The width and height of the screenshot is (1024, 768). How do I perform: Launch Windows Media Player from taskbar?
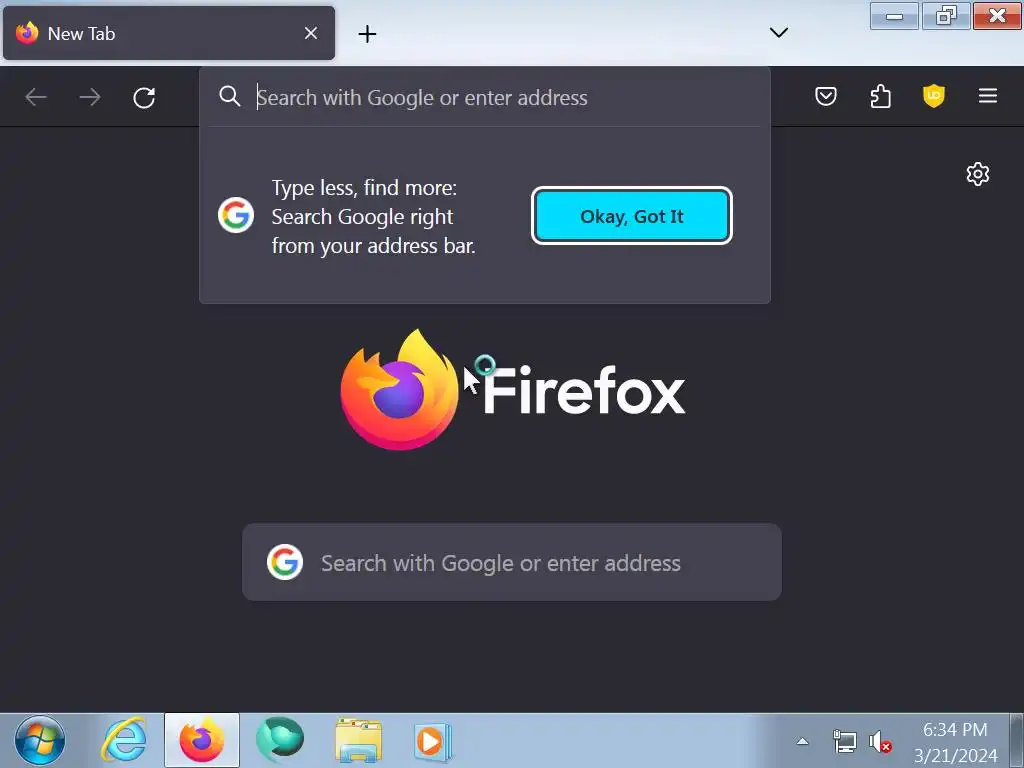432,742
